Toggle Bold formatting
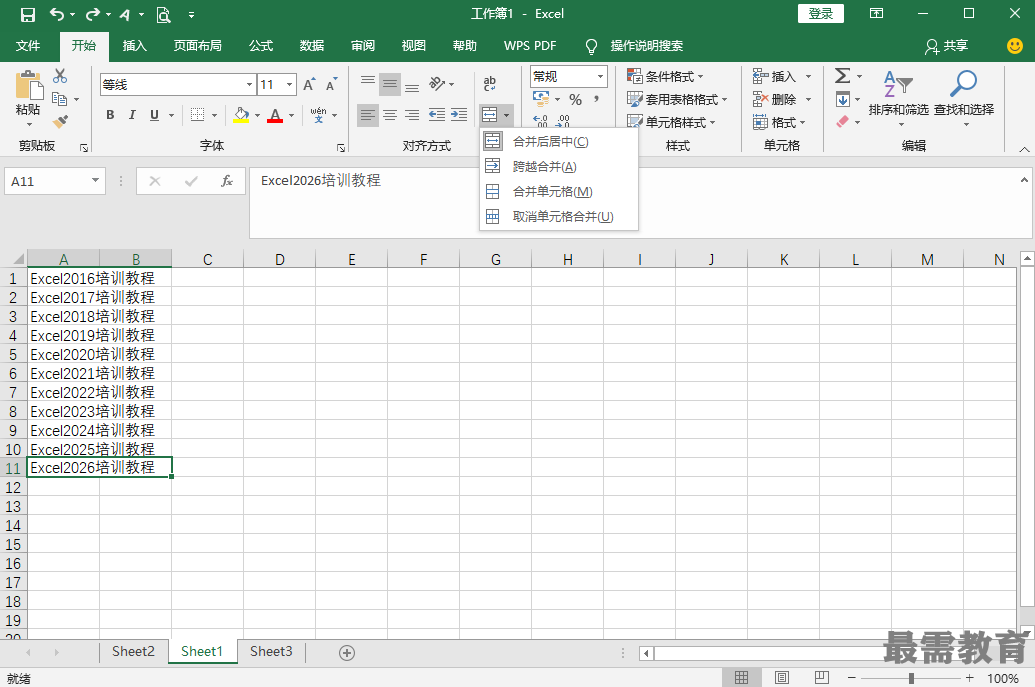Screen dimensions: 1035x687 coord(110,115)
